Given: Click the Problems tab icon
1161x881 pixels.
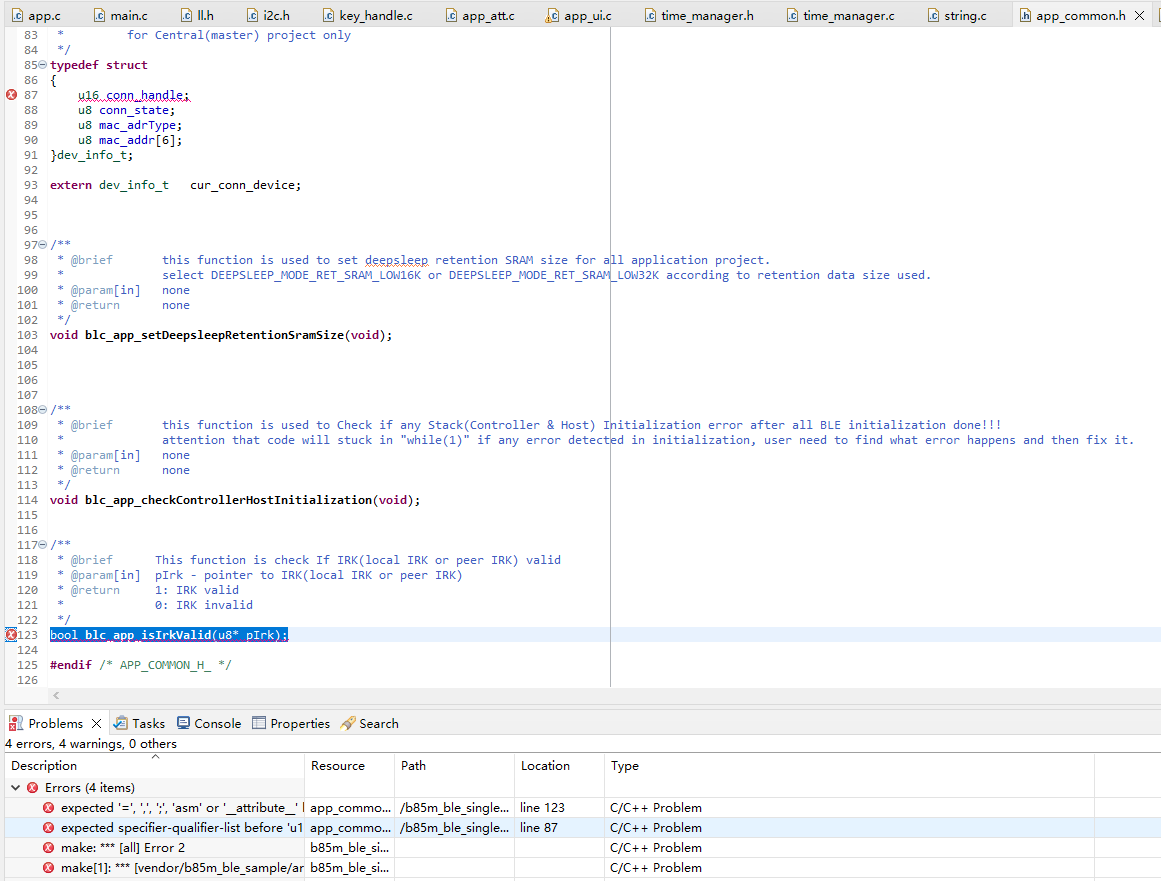Looking at the screenshot, I should (x=16, y=723).
